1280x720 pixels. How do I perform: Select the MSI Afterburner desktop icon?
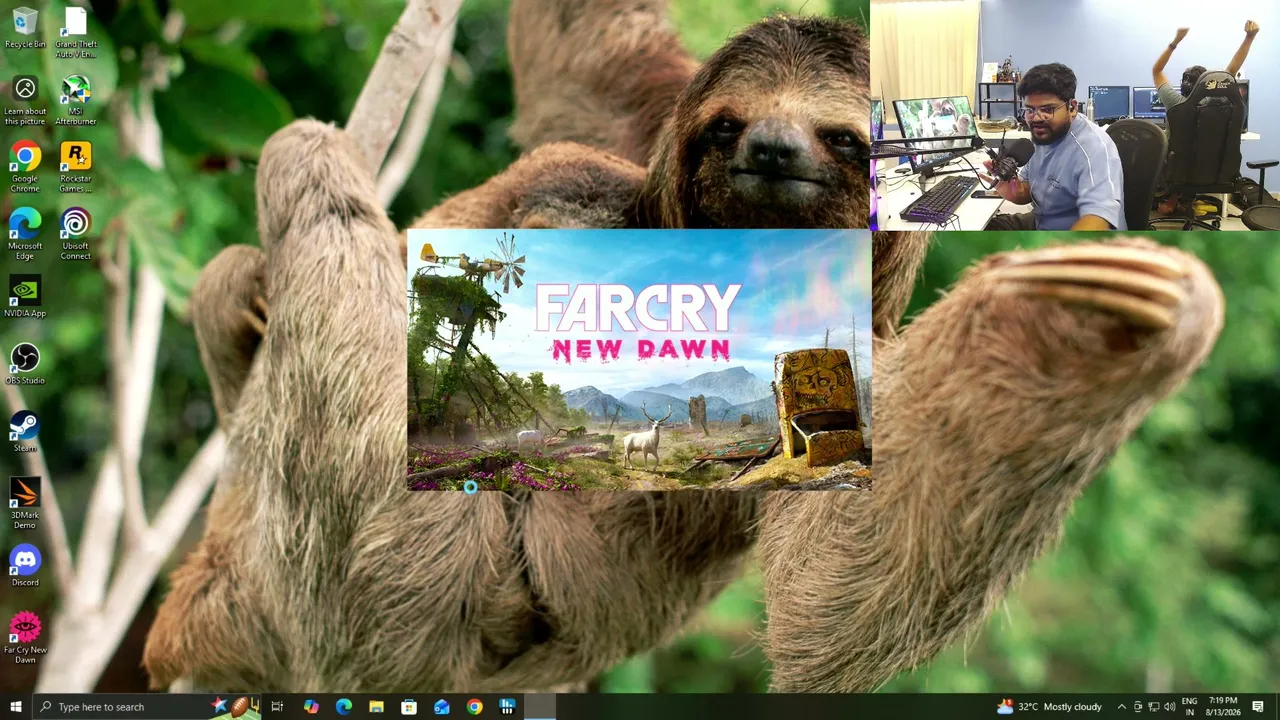(x=76, y=100)
